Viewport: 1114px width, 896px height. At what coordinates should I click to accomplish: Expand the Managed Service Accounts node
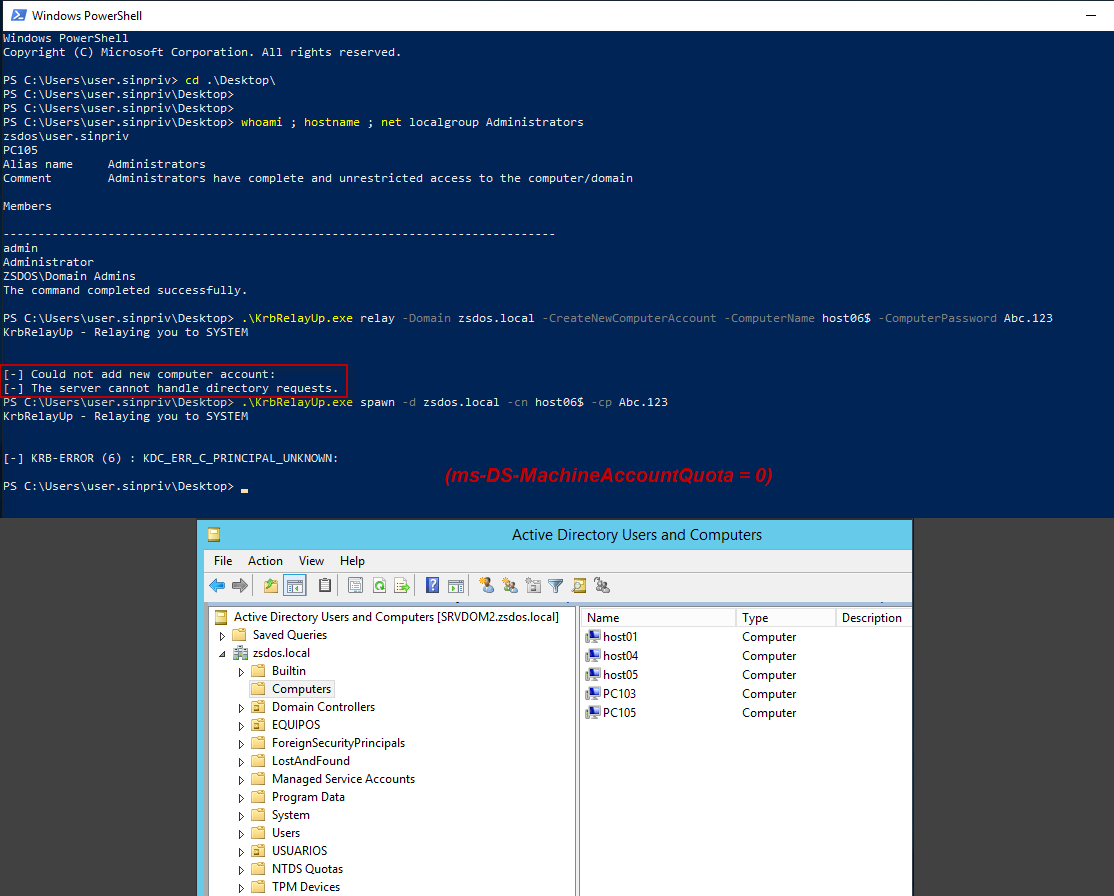tap(242, 779)
